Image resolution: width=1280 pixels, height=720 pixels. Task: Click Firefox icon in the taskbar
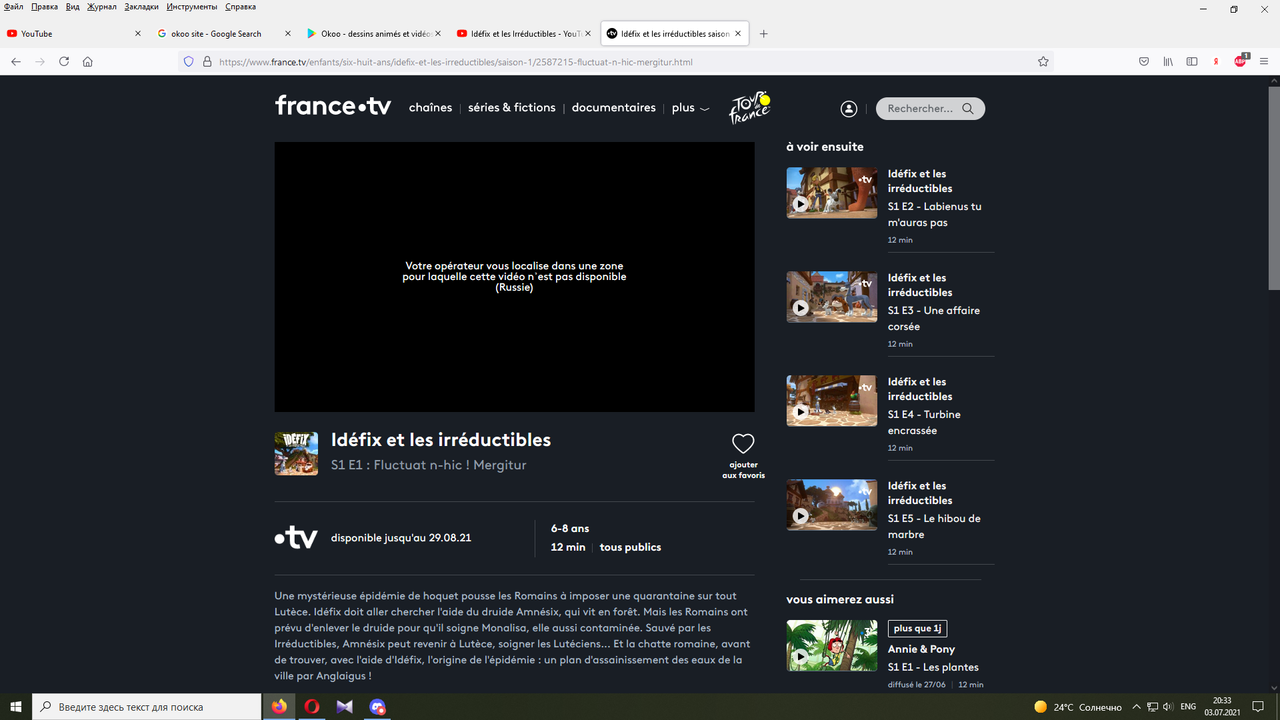[279, 706]
